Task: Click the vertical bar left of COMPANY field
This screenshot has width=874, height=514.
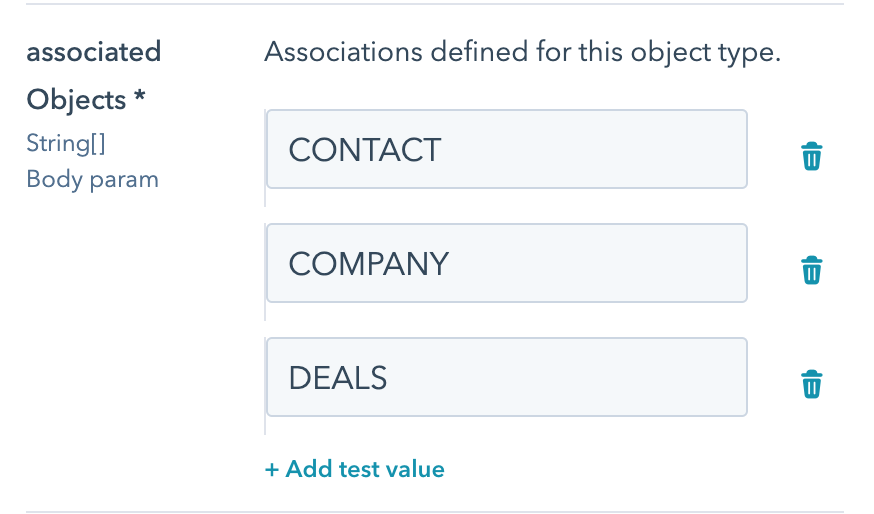Action: pyautogui.click(x=265, y=273)
